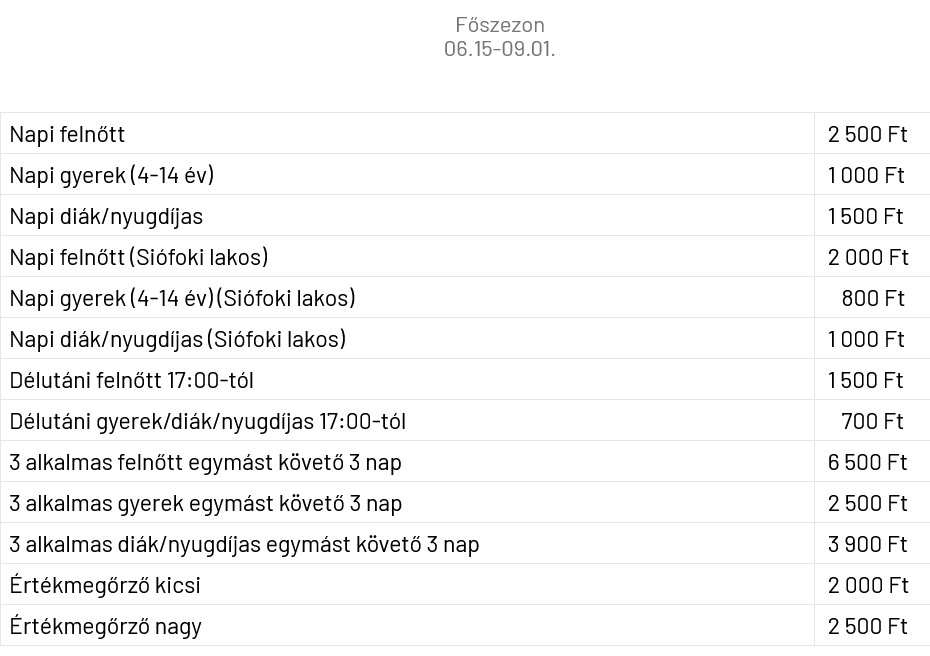This screenshot has width=930, height=656.
Task: Select the Napi diák/nyugdíjas row label
Action: (x=106, y=216)
